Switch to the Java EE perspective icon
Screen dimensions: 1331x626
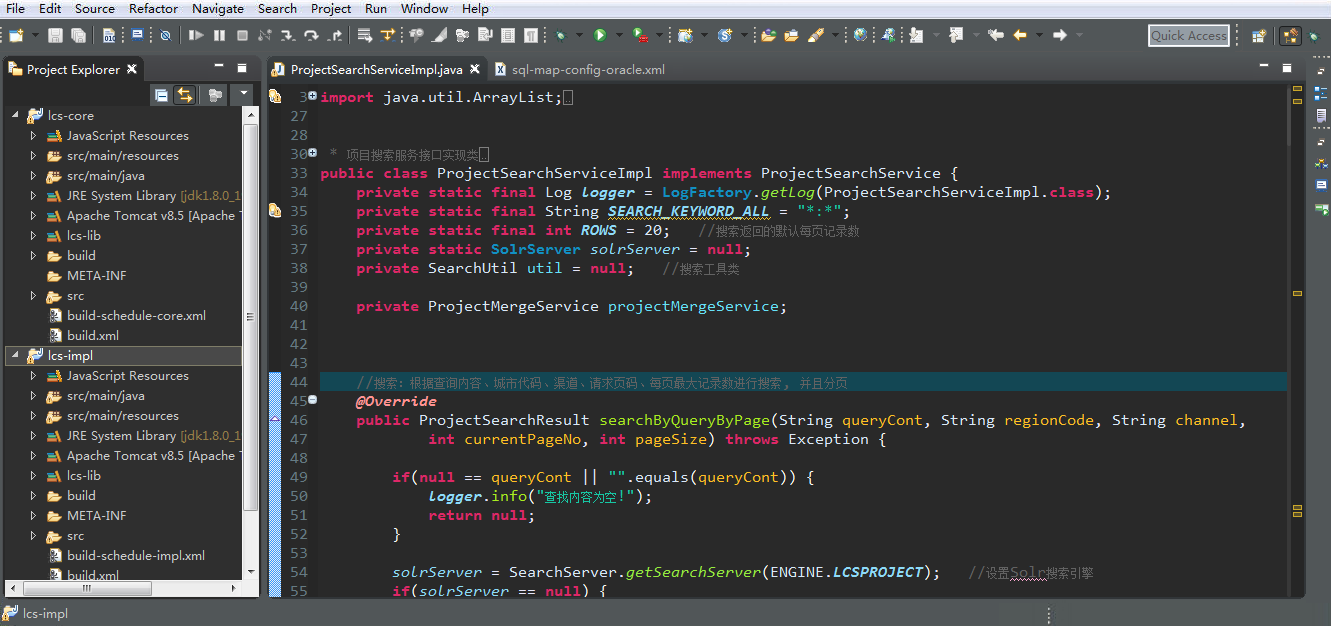tap(1291, 36)
